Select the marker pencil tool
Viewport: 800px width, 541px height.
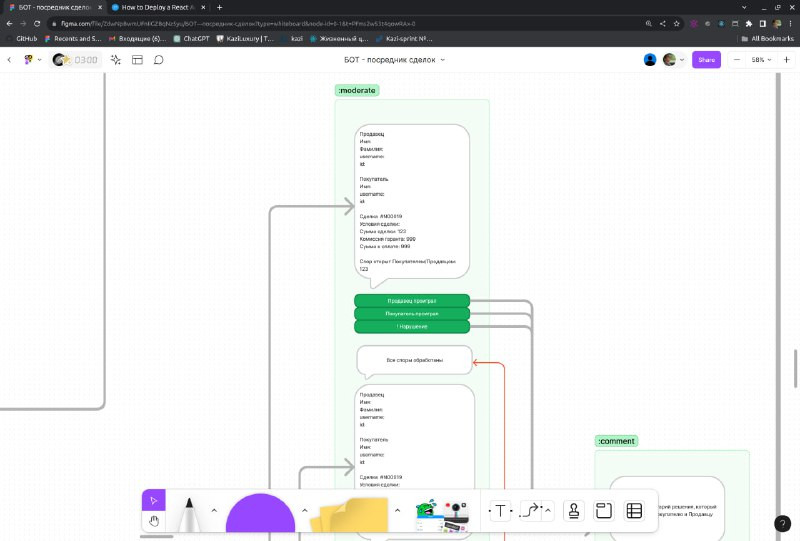(x=189, y=513)
